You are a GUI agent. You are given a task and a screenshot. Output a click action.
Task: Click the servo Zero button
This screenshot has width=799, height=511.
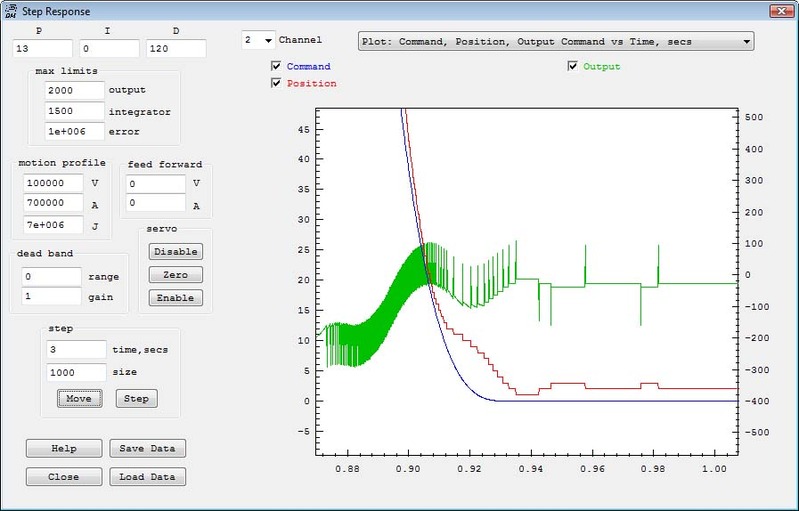click(175, 275)
